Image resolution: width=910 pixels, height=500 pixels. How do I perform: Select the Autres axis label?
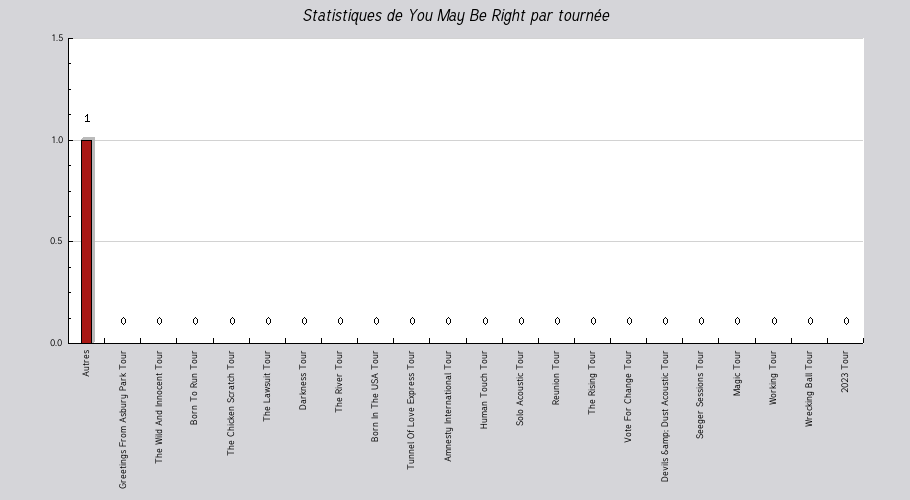click(86, 363)
